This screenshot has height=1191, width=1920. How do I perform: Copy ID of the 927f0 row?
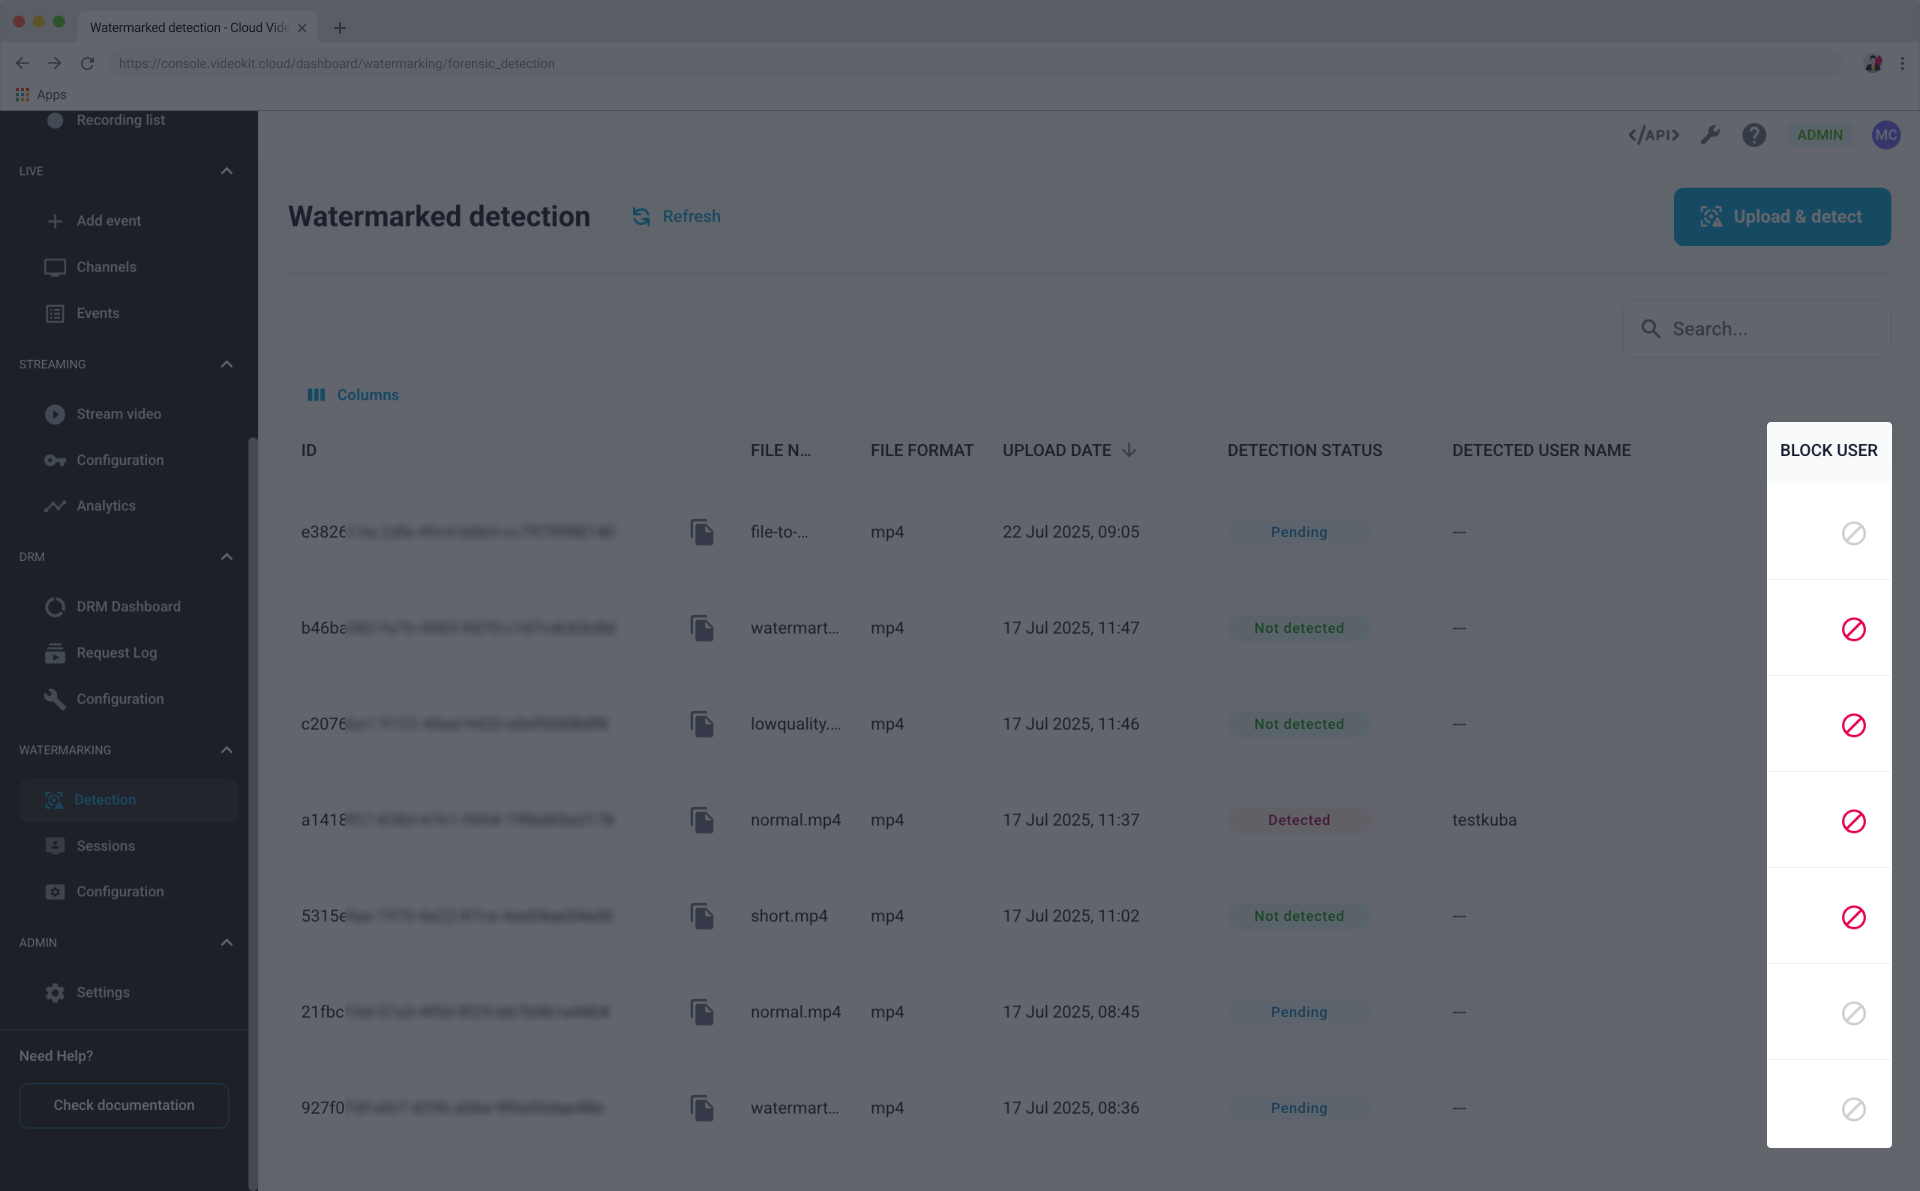pos(702,1108)
